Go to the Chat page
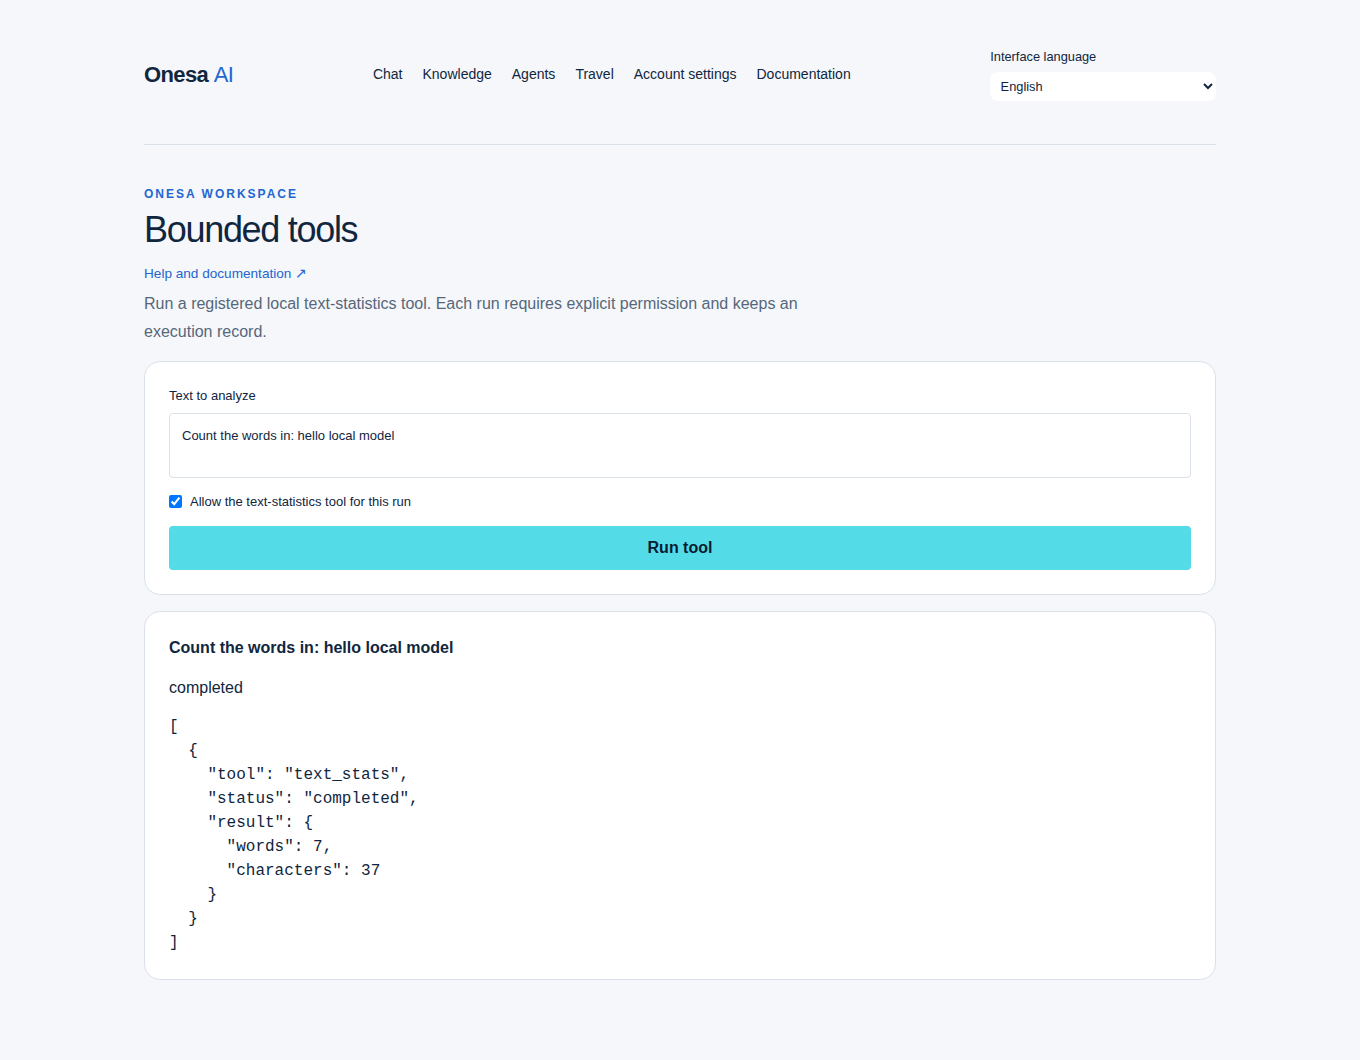The image size is (1360, 1060). (387, 74)
